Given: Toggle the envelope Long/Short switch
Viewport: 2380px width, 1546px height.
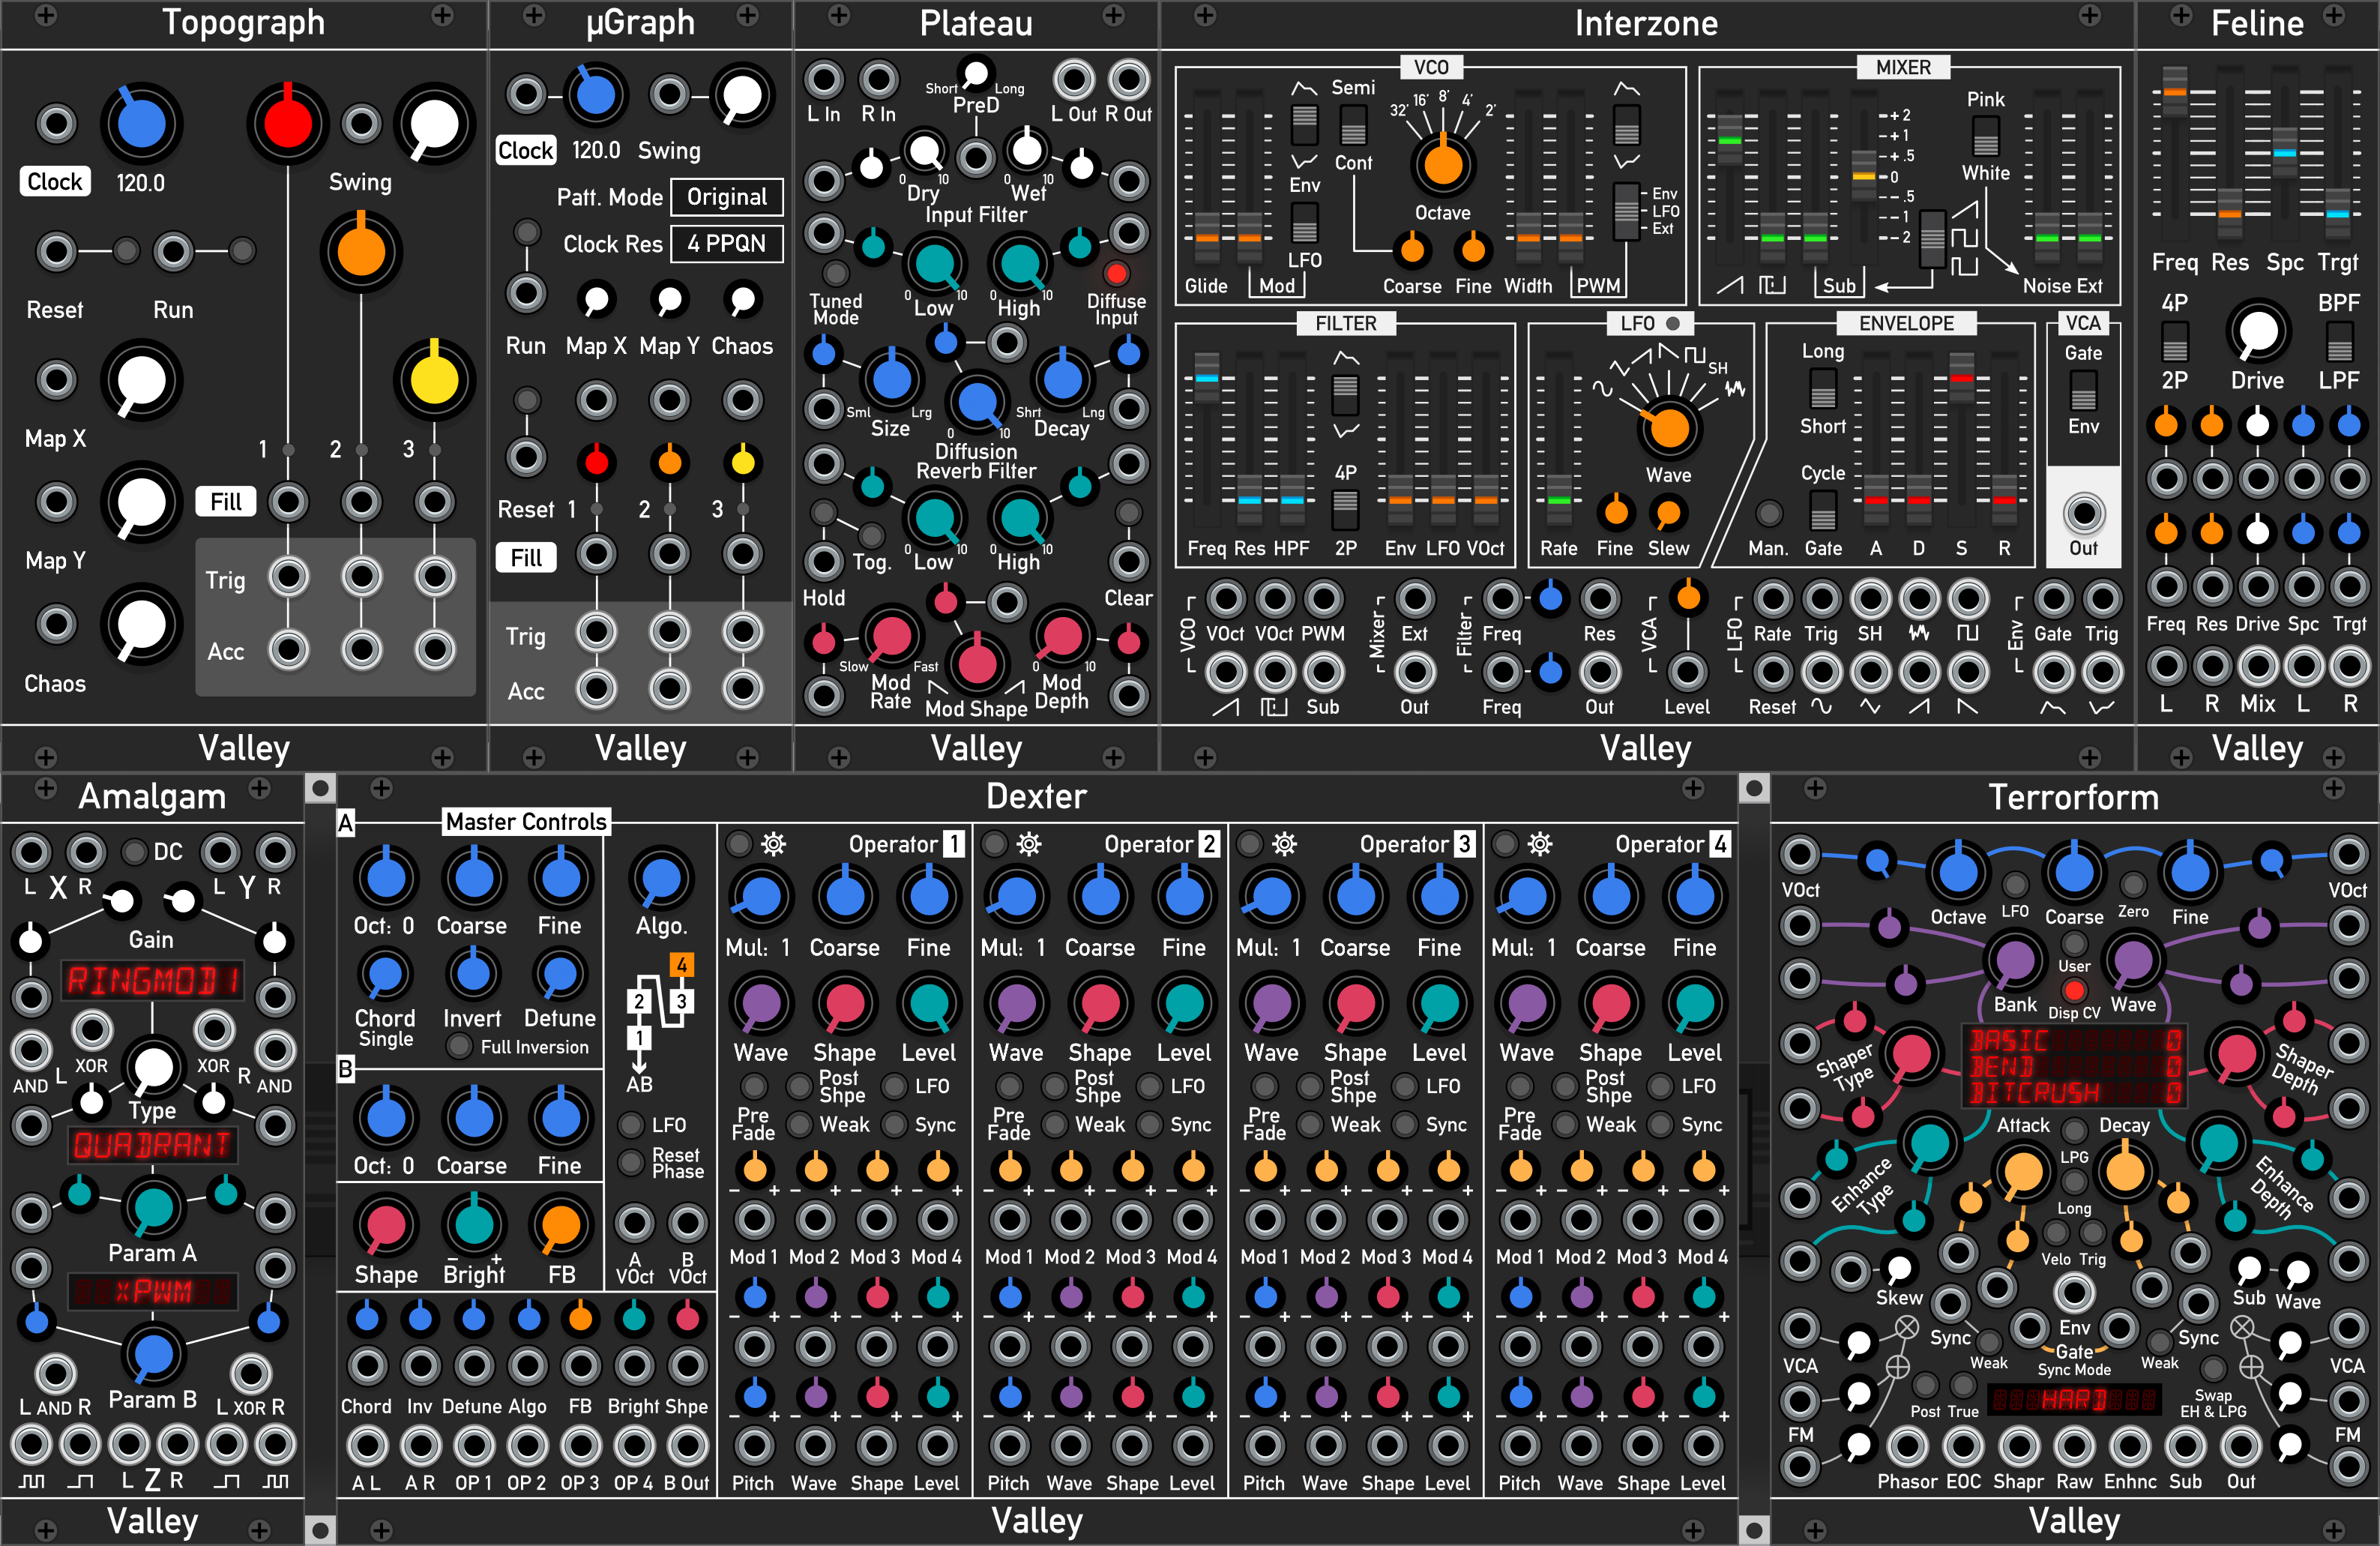Looking at the screenshot, I should (x=1823, y=389).
